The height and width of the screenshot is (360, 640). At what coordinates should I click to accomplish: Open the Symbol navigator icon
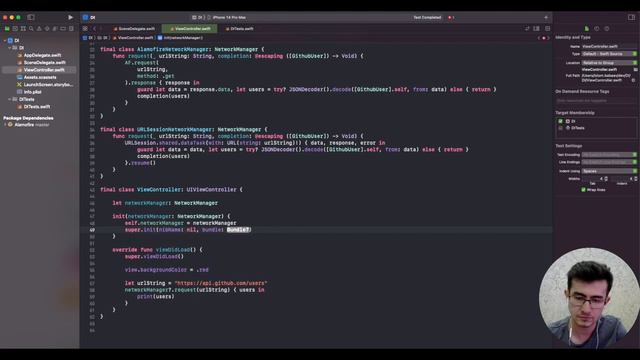coord(23,29)
